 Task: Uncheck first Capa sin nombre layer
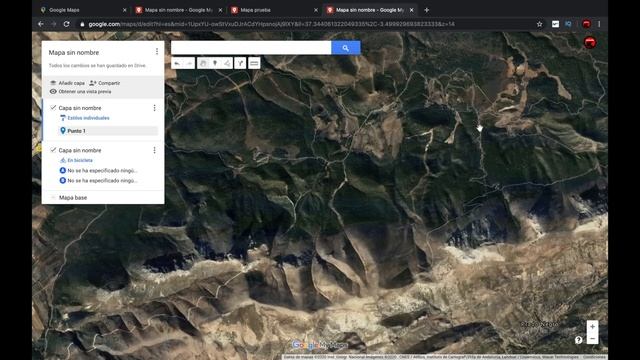[x=53, y=108]
